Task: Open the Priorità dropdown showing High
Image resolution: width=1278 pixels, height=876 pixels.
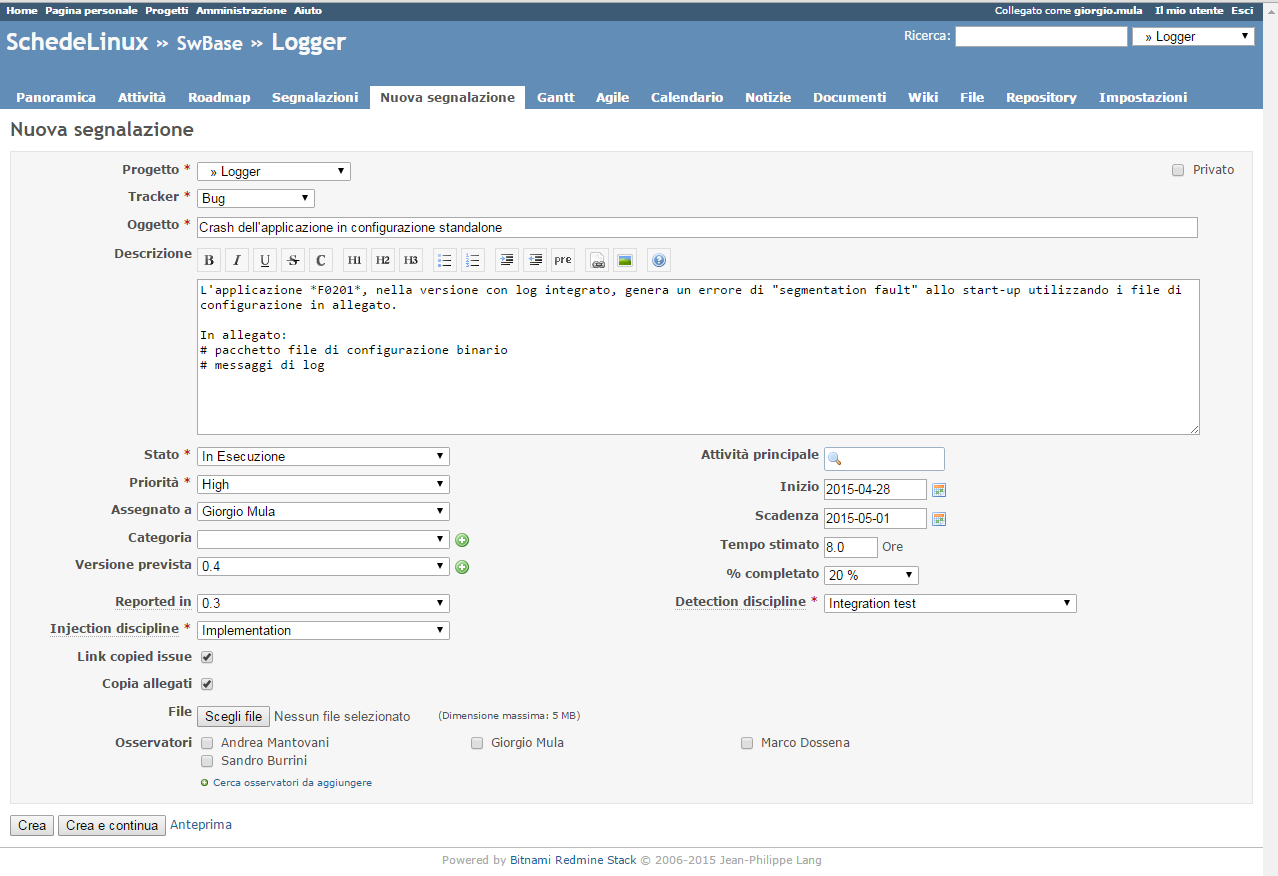Action: click(x=323, y=484)
